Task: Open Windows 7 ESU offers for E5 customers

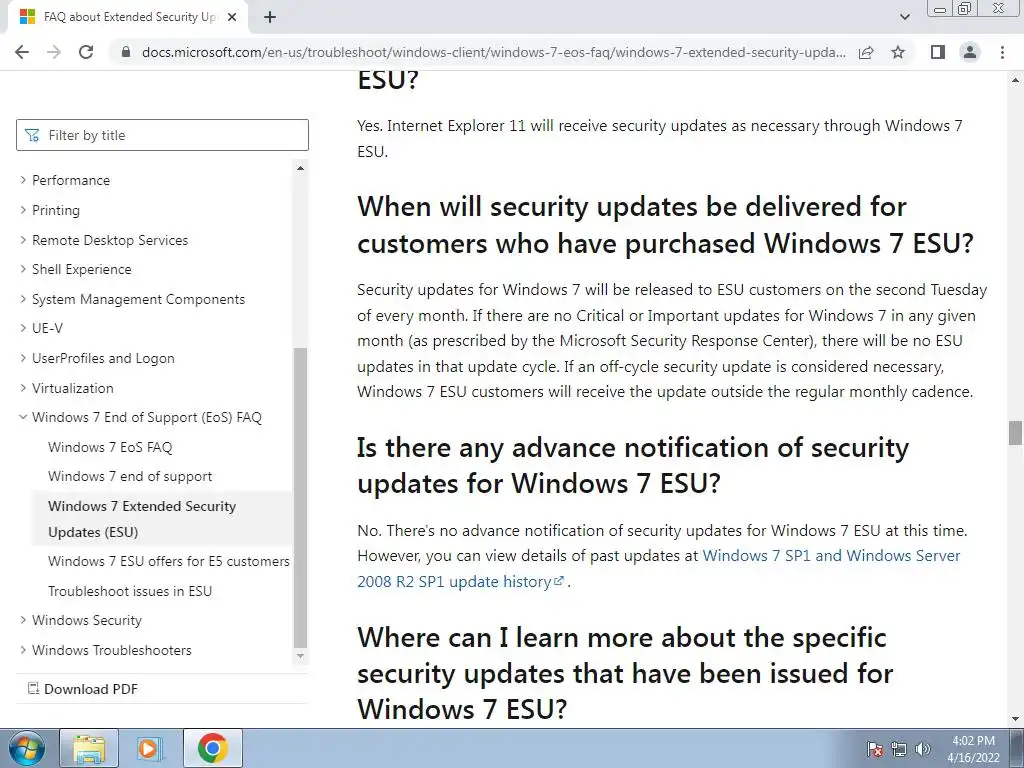Action: point(168,561)
